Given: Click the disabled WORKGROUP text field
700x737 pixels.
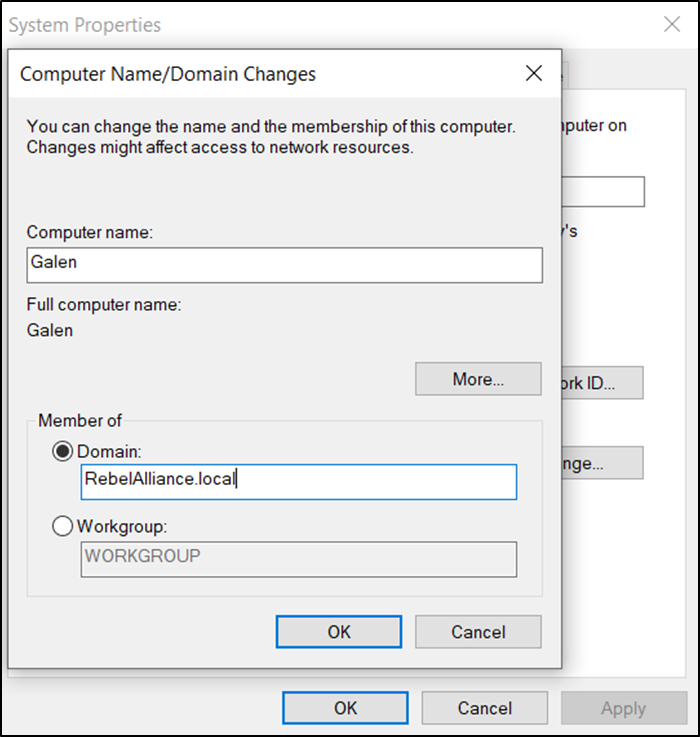Looking at the screenshot, I should point(299,559).
